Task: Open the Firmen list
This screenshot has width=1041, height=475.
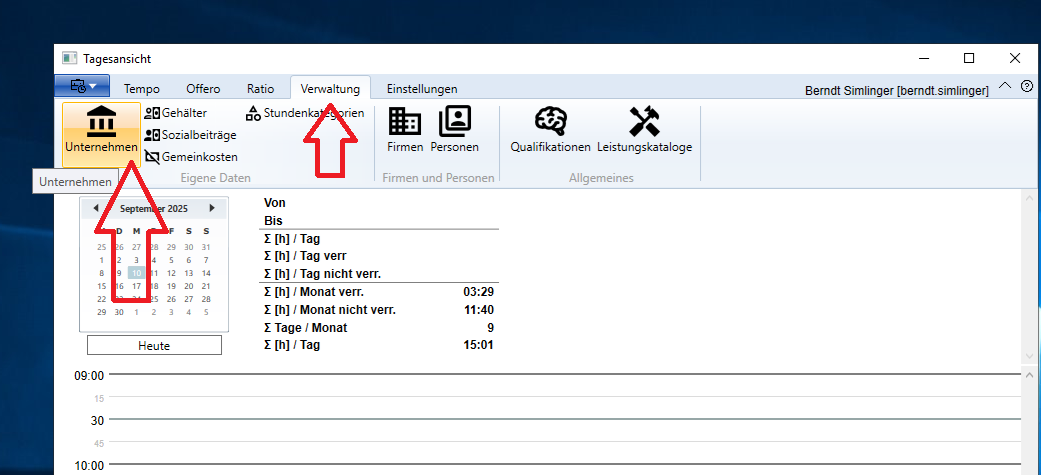Action: click(x=405, y=131)
